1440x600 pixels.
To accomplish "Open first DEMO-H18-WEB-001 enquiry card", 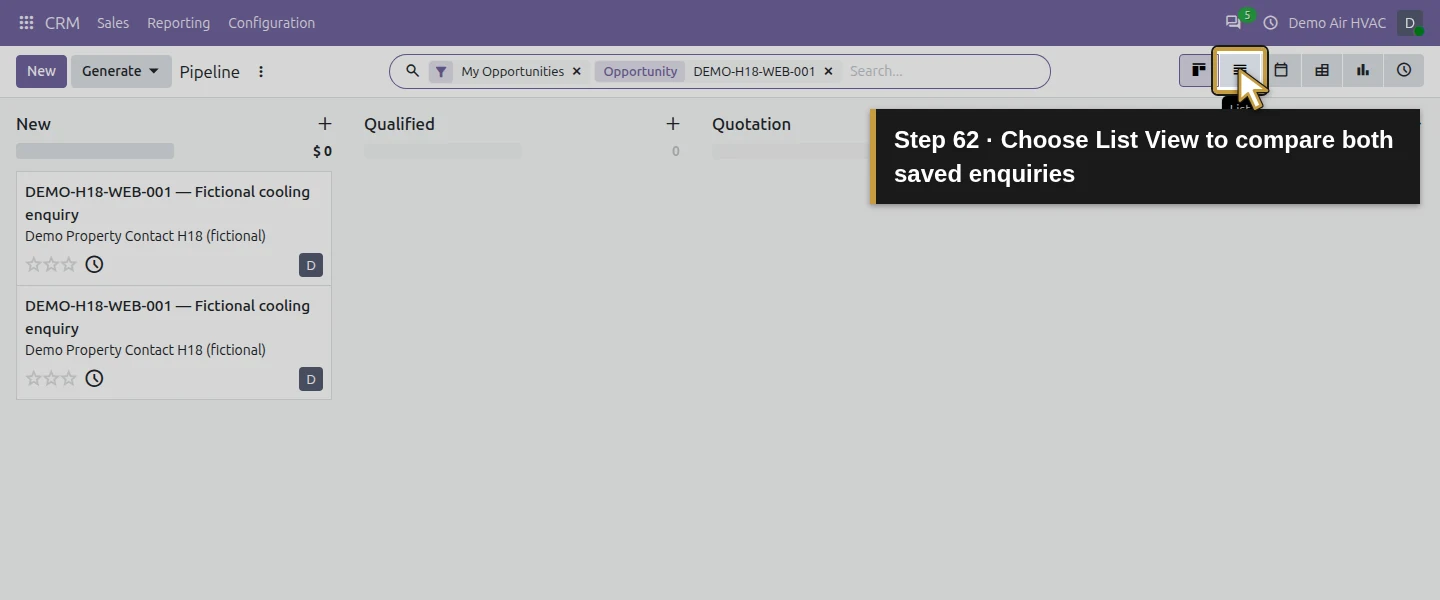I will (174, 228).
